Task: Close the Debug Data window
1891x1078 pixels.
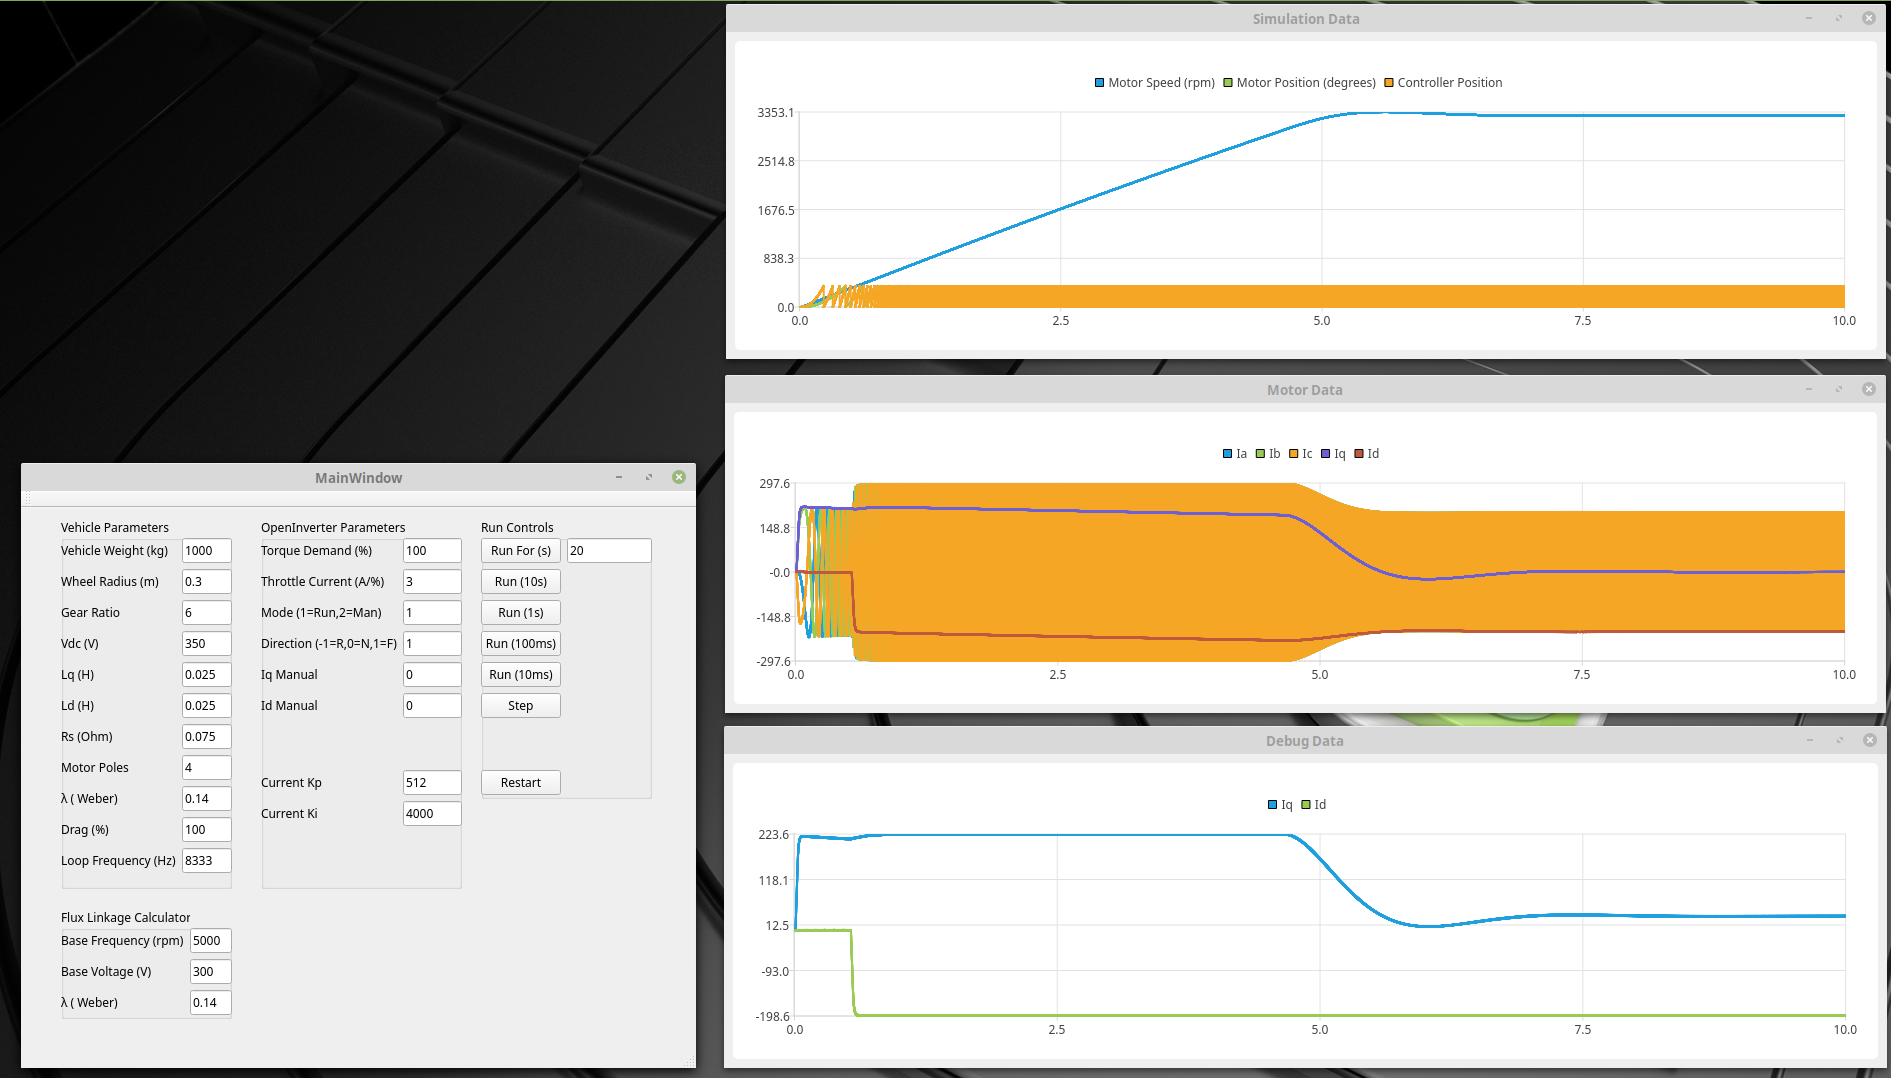Action: pyautogui.click(x=1869, y=740)
